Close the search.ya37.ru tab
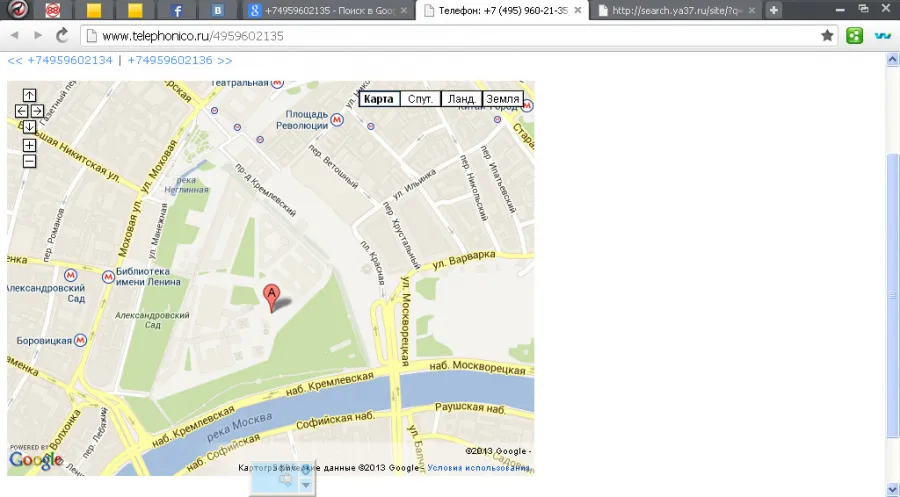The image size is (900, 497). coord(751,10)
